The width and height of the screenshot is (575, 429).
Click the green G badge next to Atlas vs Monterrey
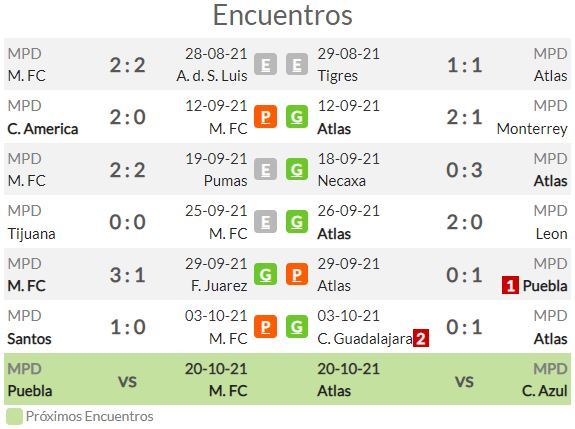(297, 117)
